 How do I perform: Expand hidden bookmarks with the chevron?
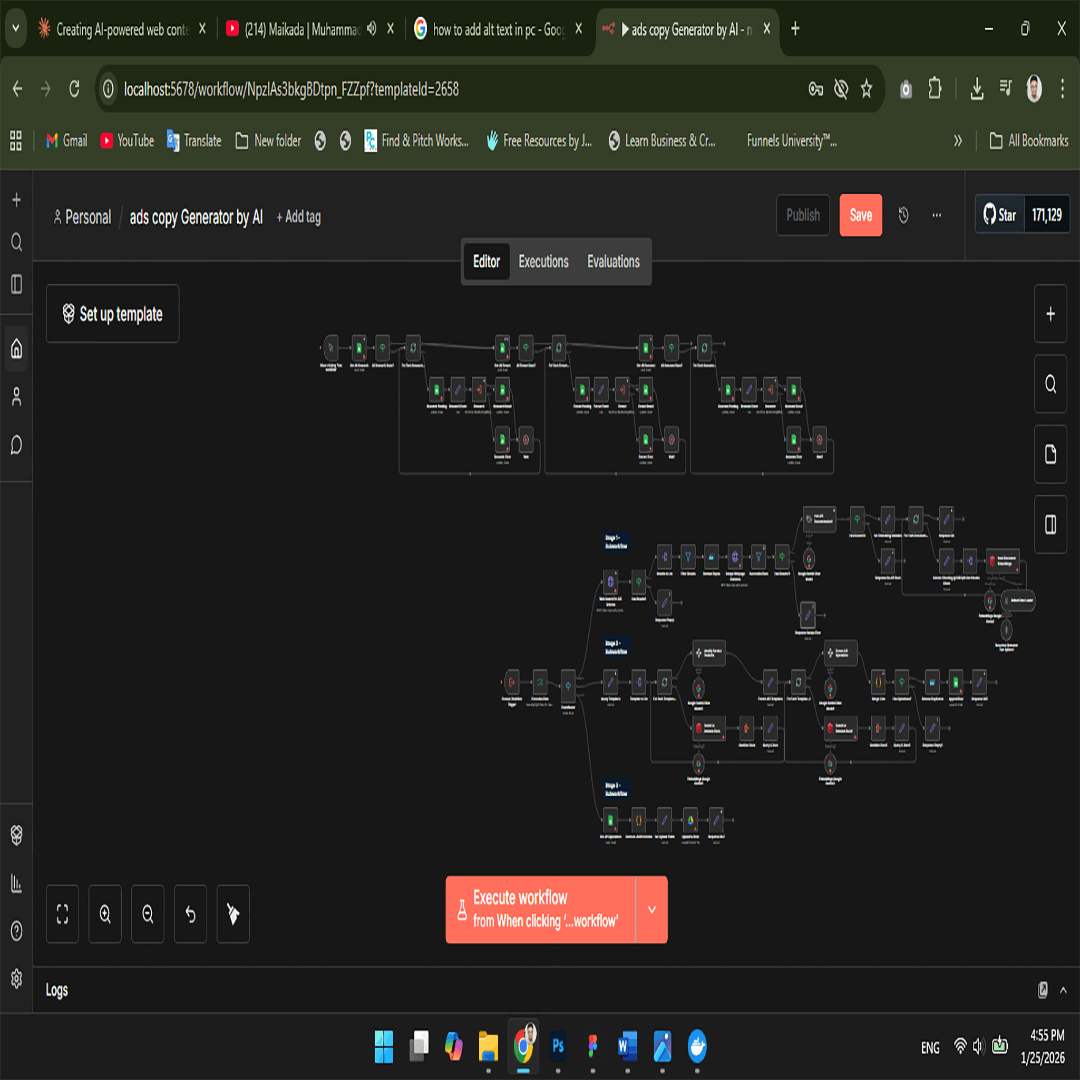click(958, 141)
